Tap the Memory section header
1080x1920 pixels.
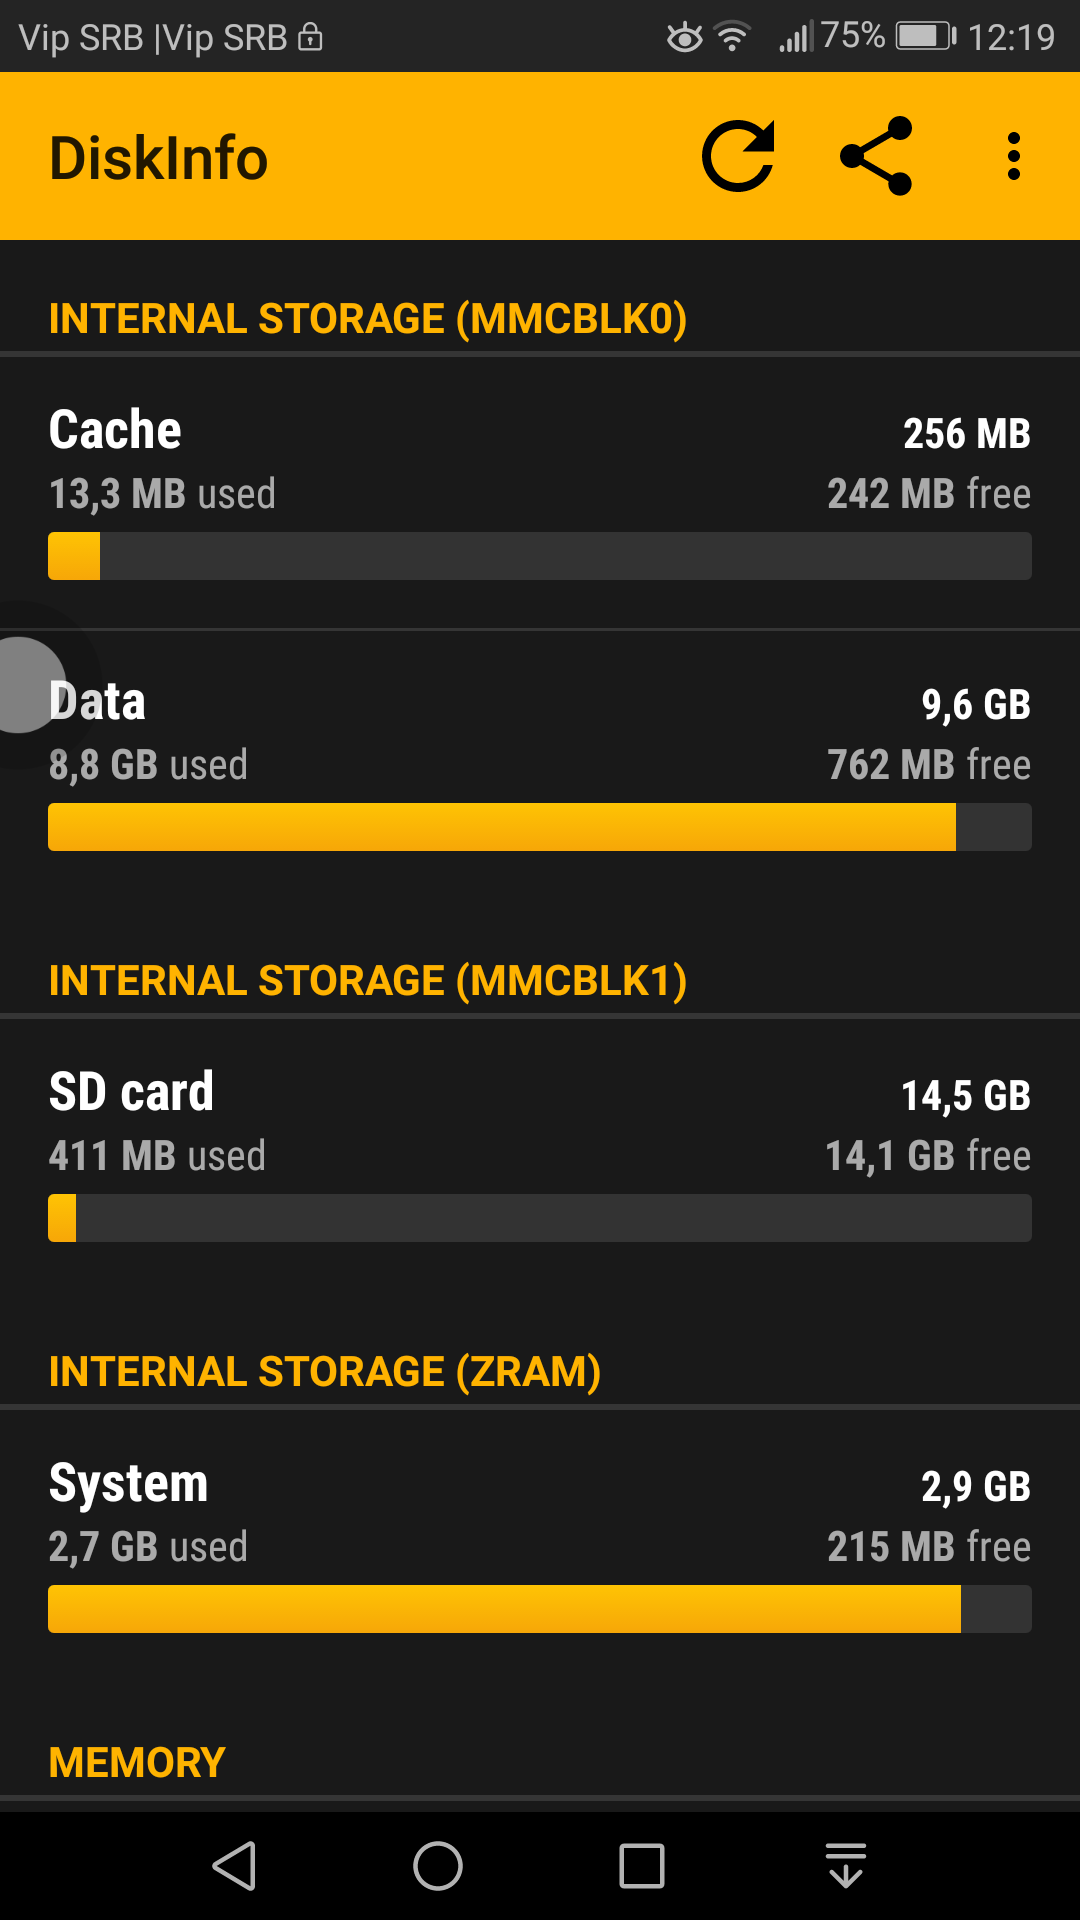137,1763
